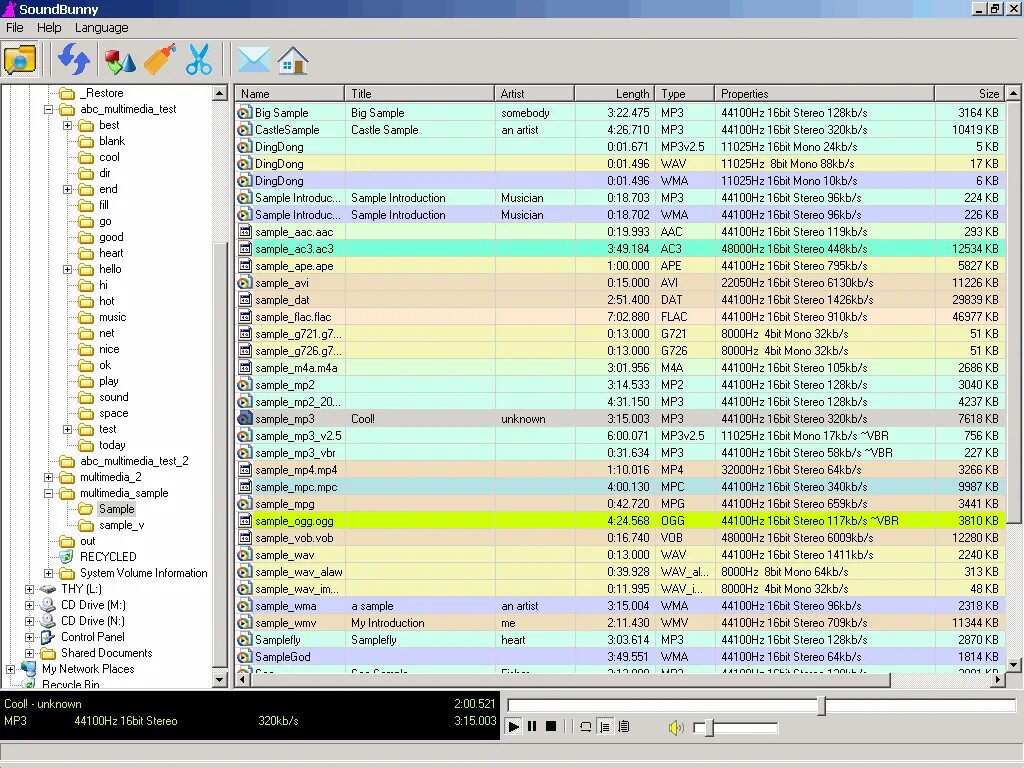
Task: Click the sample_mpc.mpc file icon
Action: pyautogui.click(x=244, y=487)
